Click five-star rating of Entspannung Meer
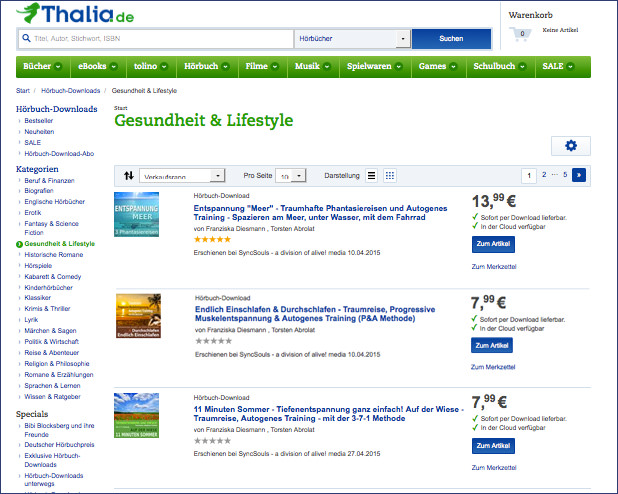The image size is (618, 494). 212,239
